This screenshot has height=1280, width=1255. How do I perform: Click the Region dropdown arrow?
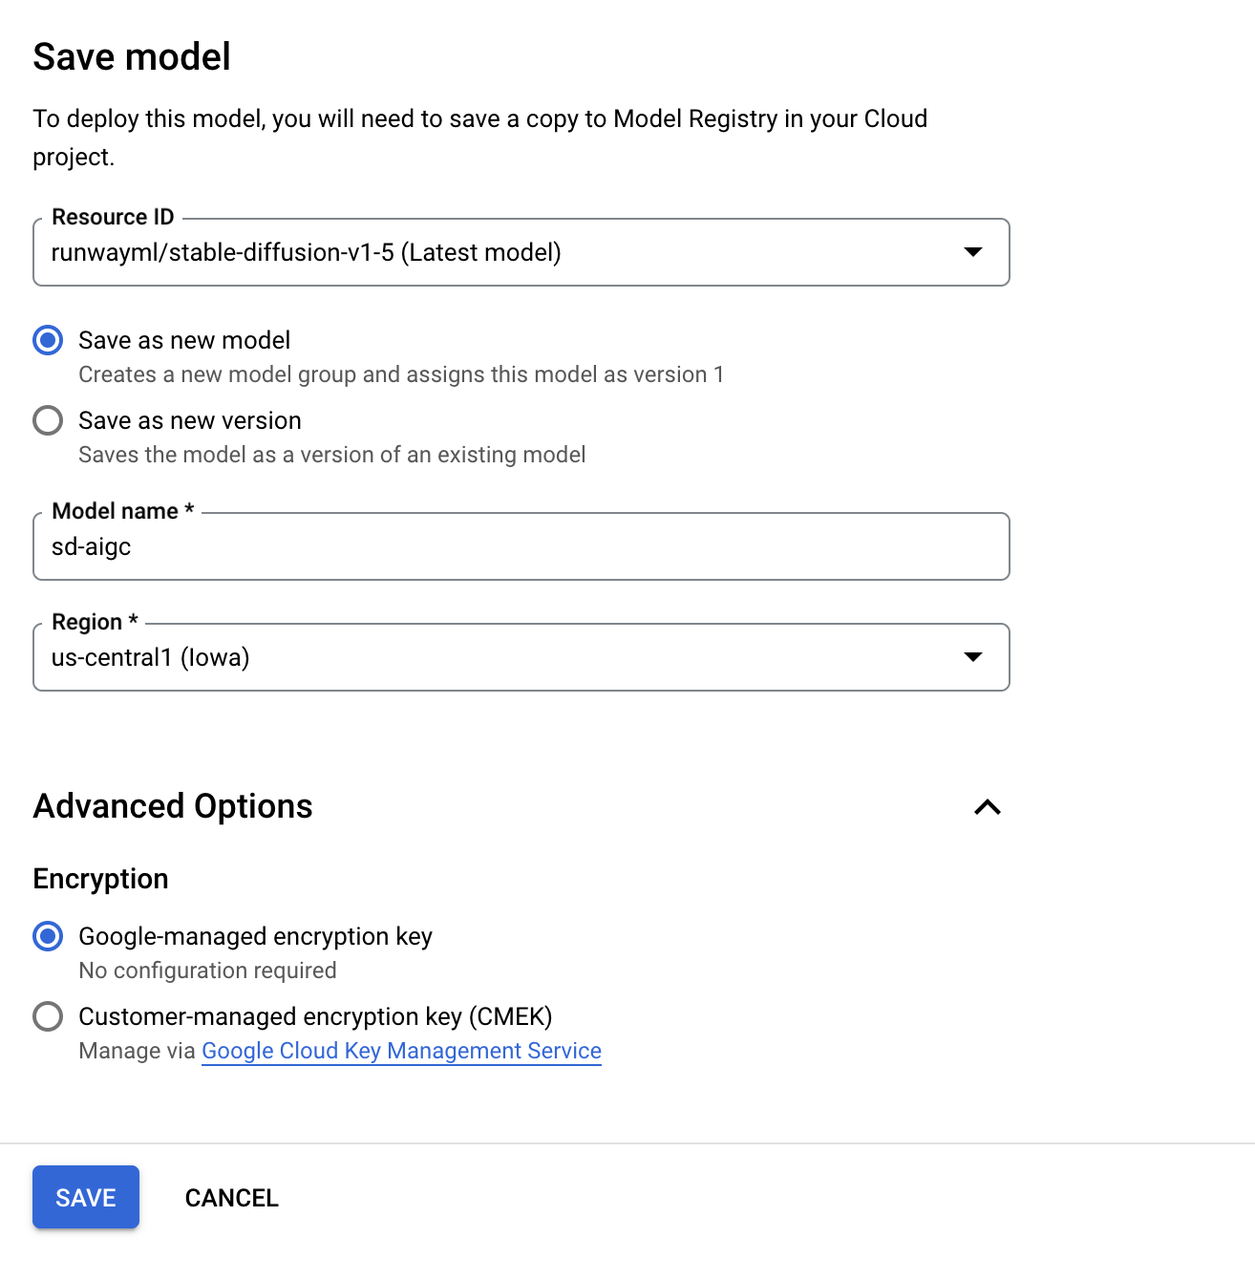[972, 657]
